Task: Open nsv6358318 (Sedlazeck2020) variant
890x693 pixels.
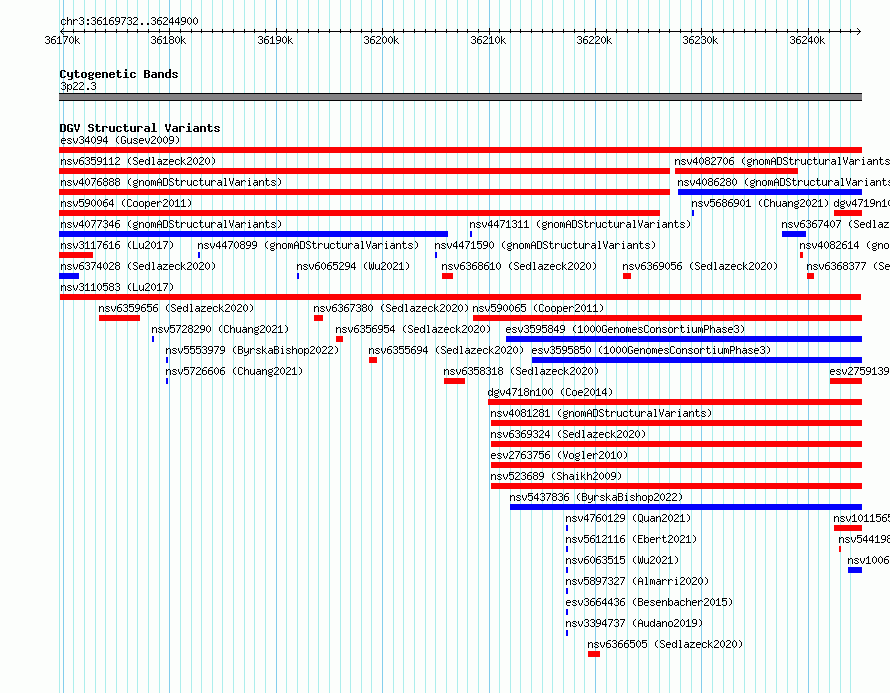Action: coord(521,371)
